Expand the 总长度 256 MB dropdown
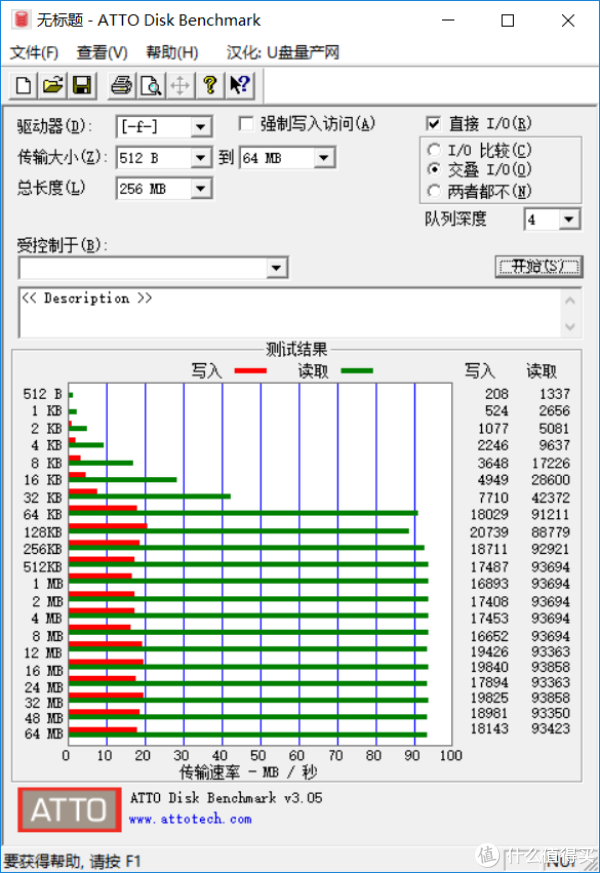Screen dimensions: 600x873 [201, 189]
